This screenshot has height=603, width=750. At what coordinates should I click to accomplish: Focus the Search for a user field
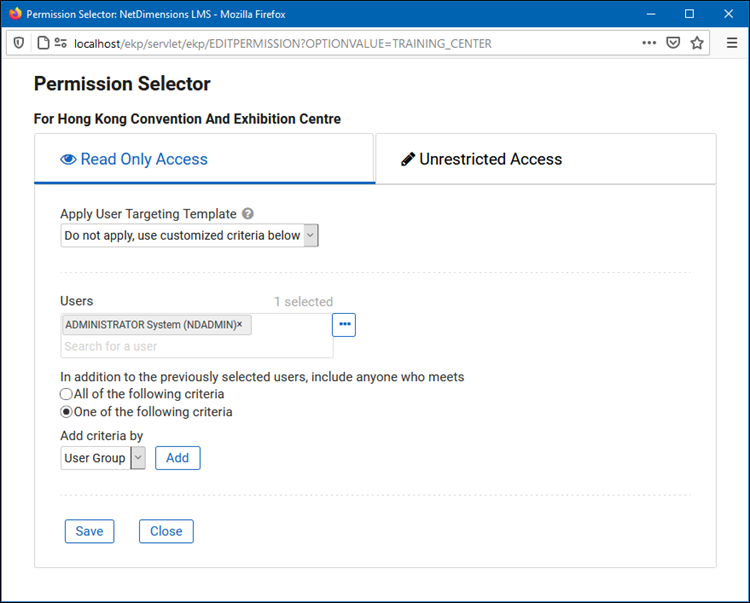[x=195, y=346]
